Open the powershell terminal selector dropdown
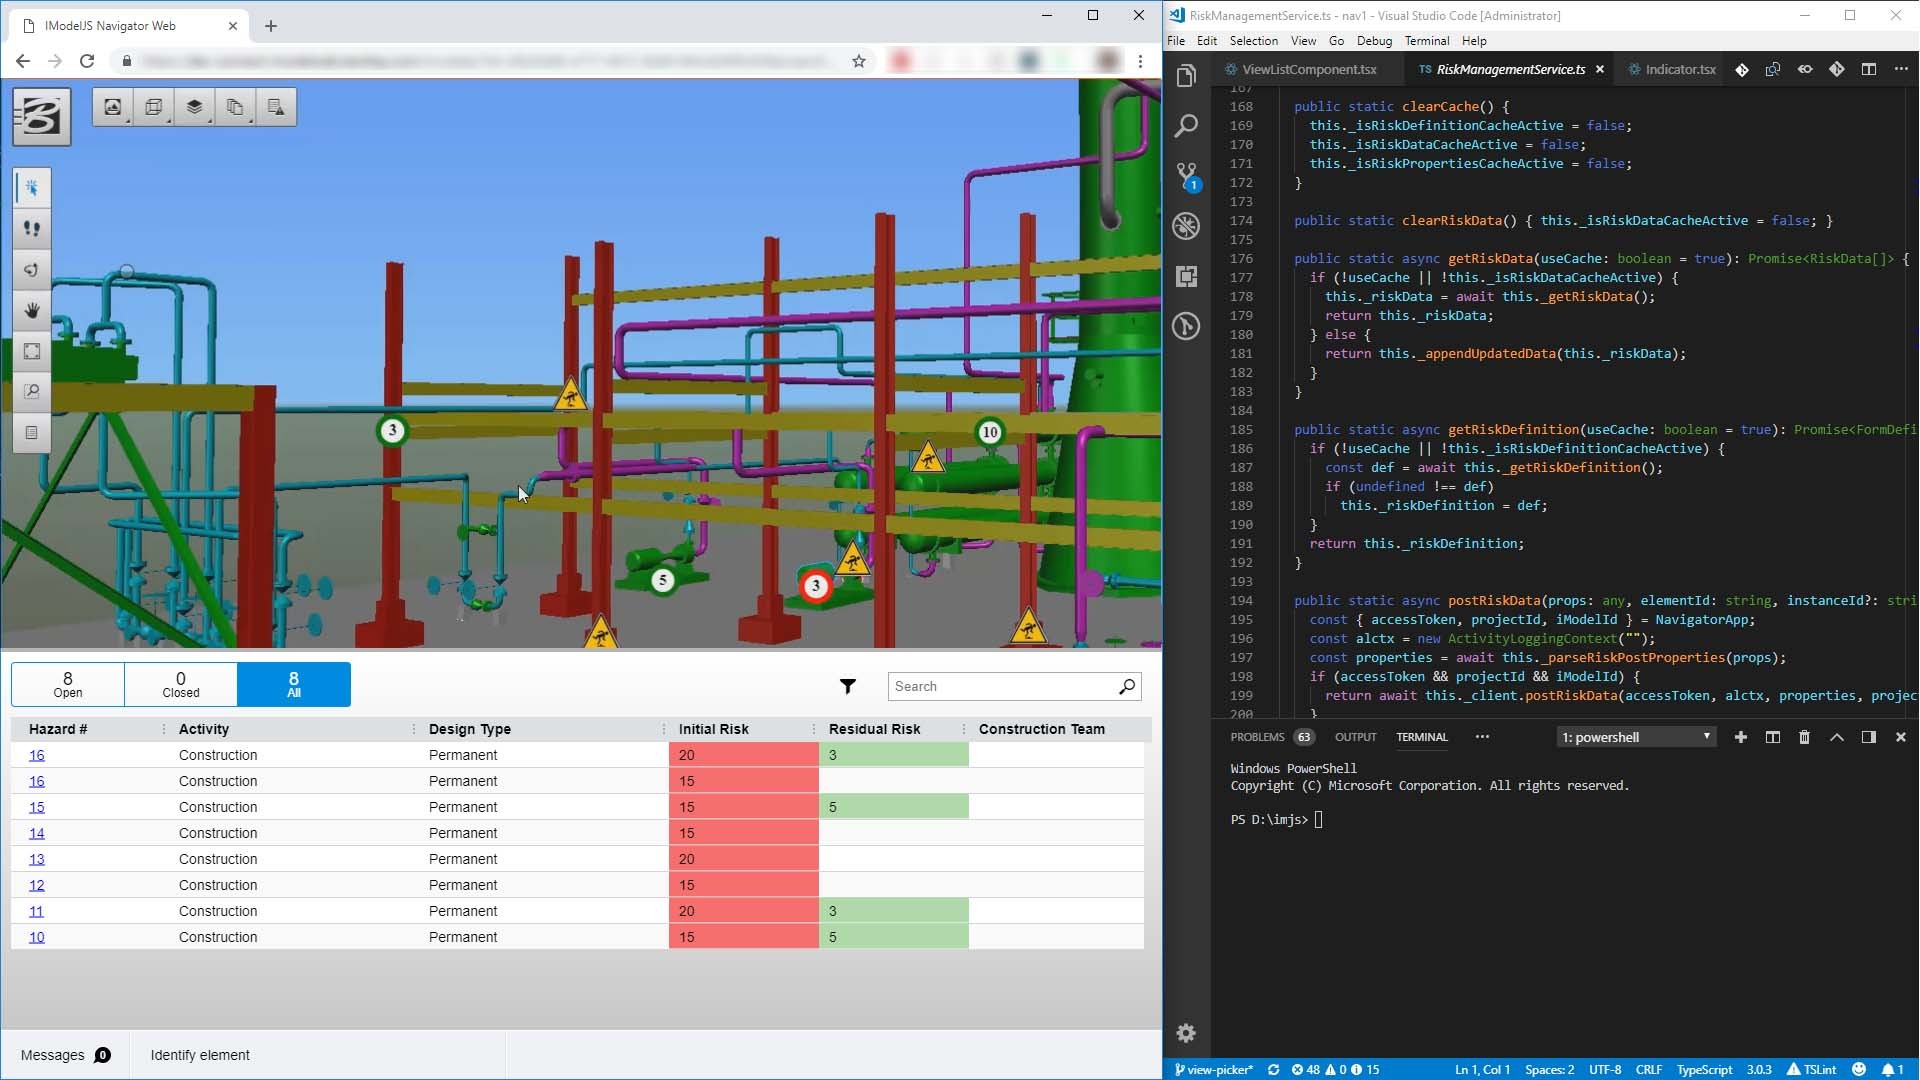This screenshot has height=1080, width=1920. tap(1637, 737)
